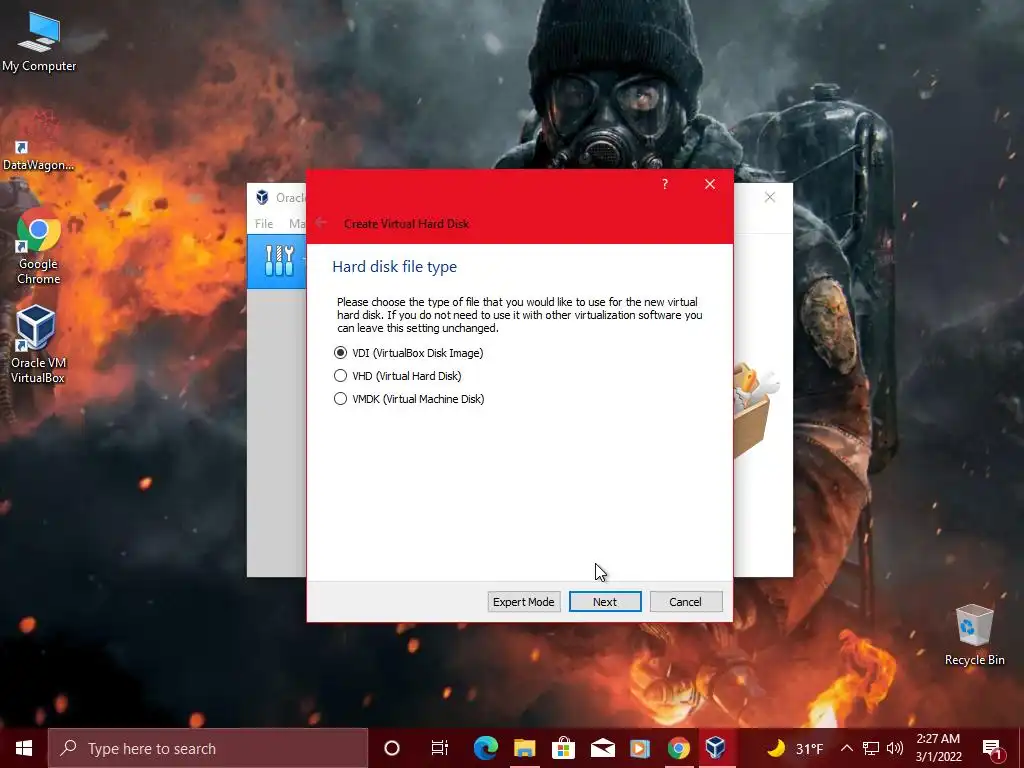The width and height of the screenshot is (1024, 768).
Task: Select Google Chrome desktop shortcut
Action: [x=39, y=246]
